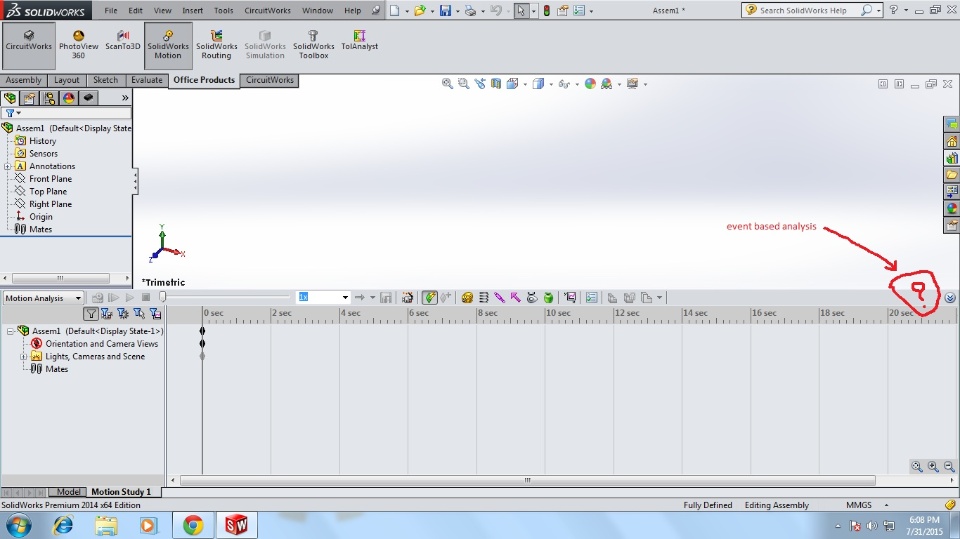This screenshot has height=539, width=960.
Task: Open Results and Plots
Action: click(571, 298)
